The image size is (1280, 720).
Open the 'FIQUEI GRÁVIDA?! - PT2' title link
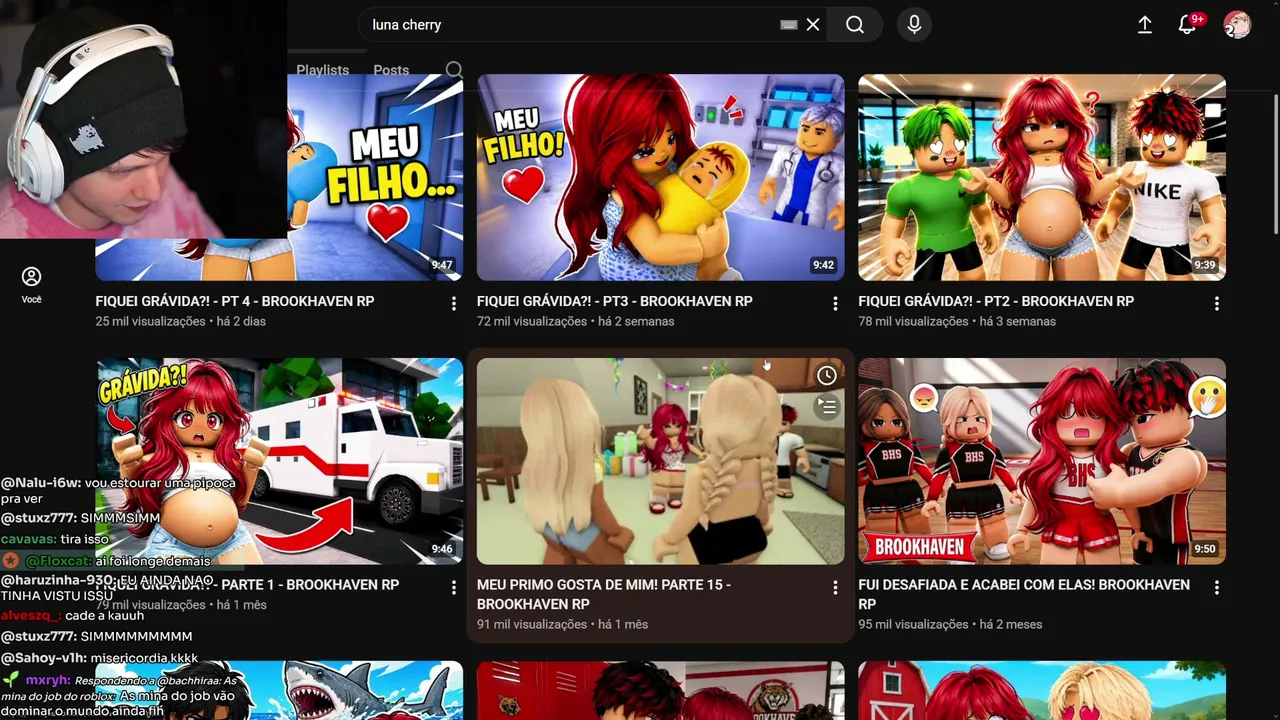(x=996, y=301)
